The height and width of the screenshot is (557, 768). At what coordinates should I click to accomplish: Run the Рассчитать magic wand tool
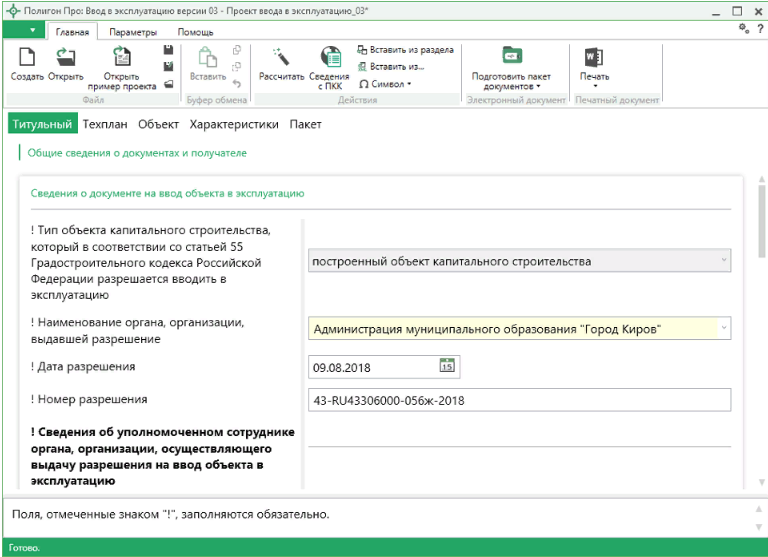[x=281, y=60]
